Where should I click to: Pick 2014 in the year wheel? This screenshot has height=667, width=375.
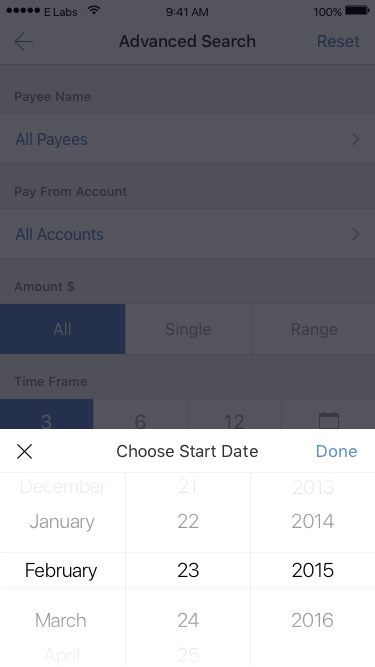pyautogui.click(x=312, y=522)
